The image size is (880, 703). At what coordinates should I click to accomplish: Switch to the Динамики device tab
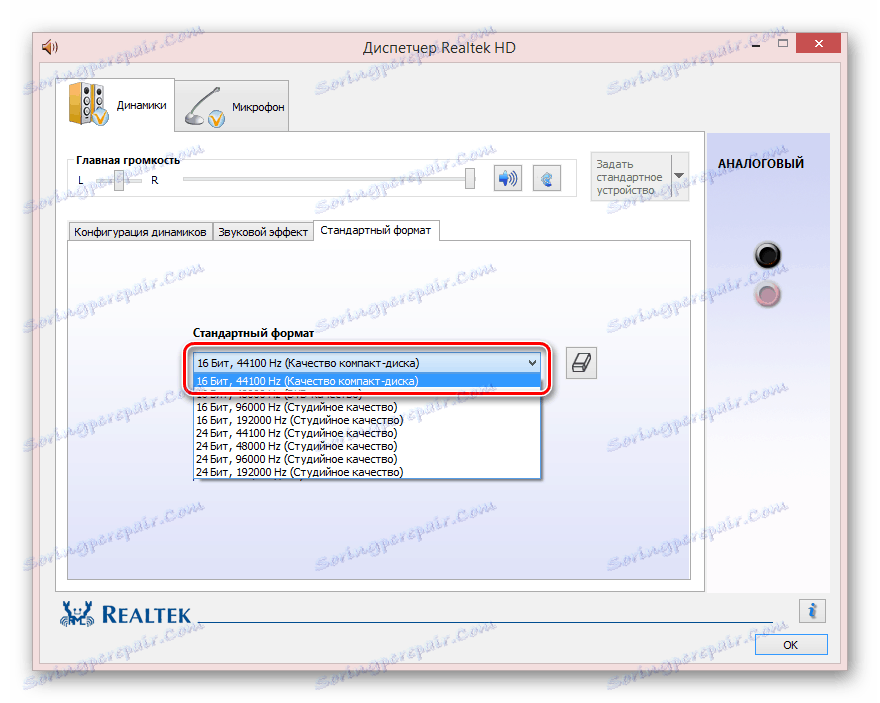116,105
